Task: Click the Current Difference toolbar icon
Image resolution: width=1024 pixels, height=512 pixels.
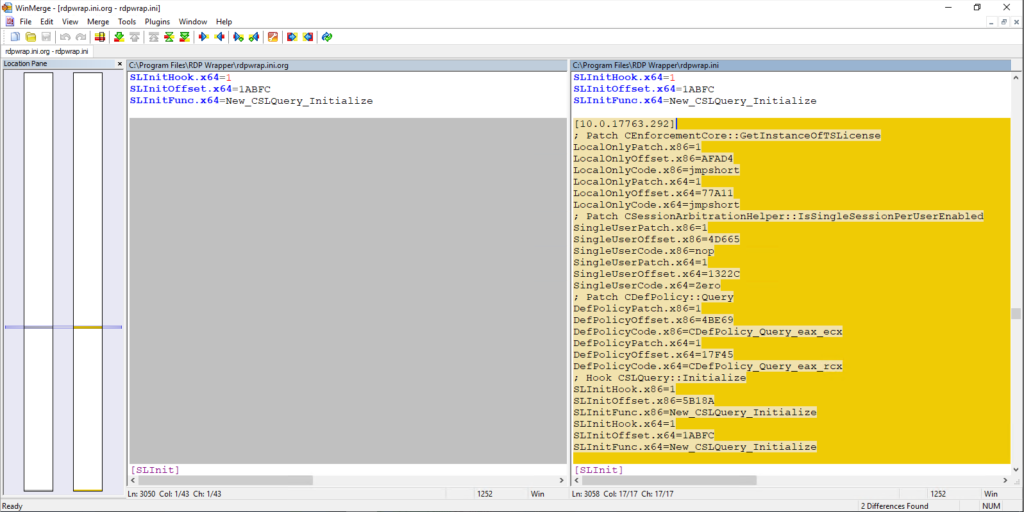Action: 170,37
